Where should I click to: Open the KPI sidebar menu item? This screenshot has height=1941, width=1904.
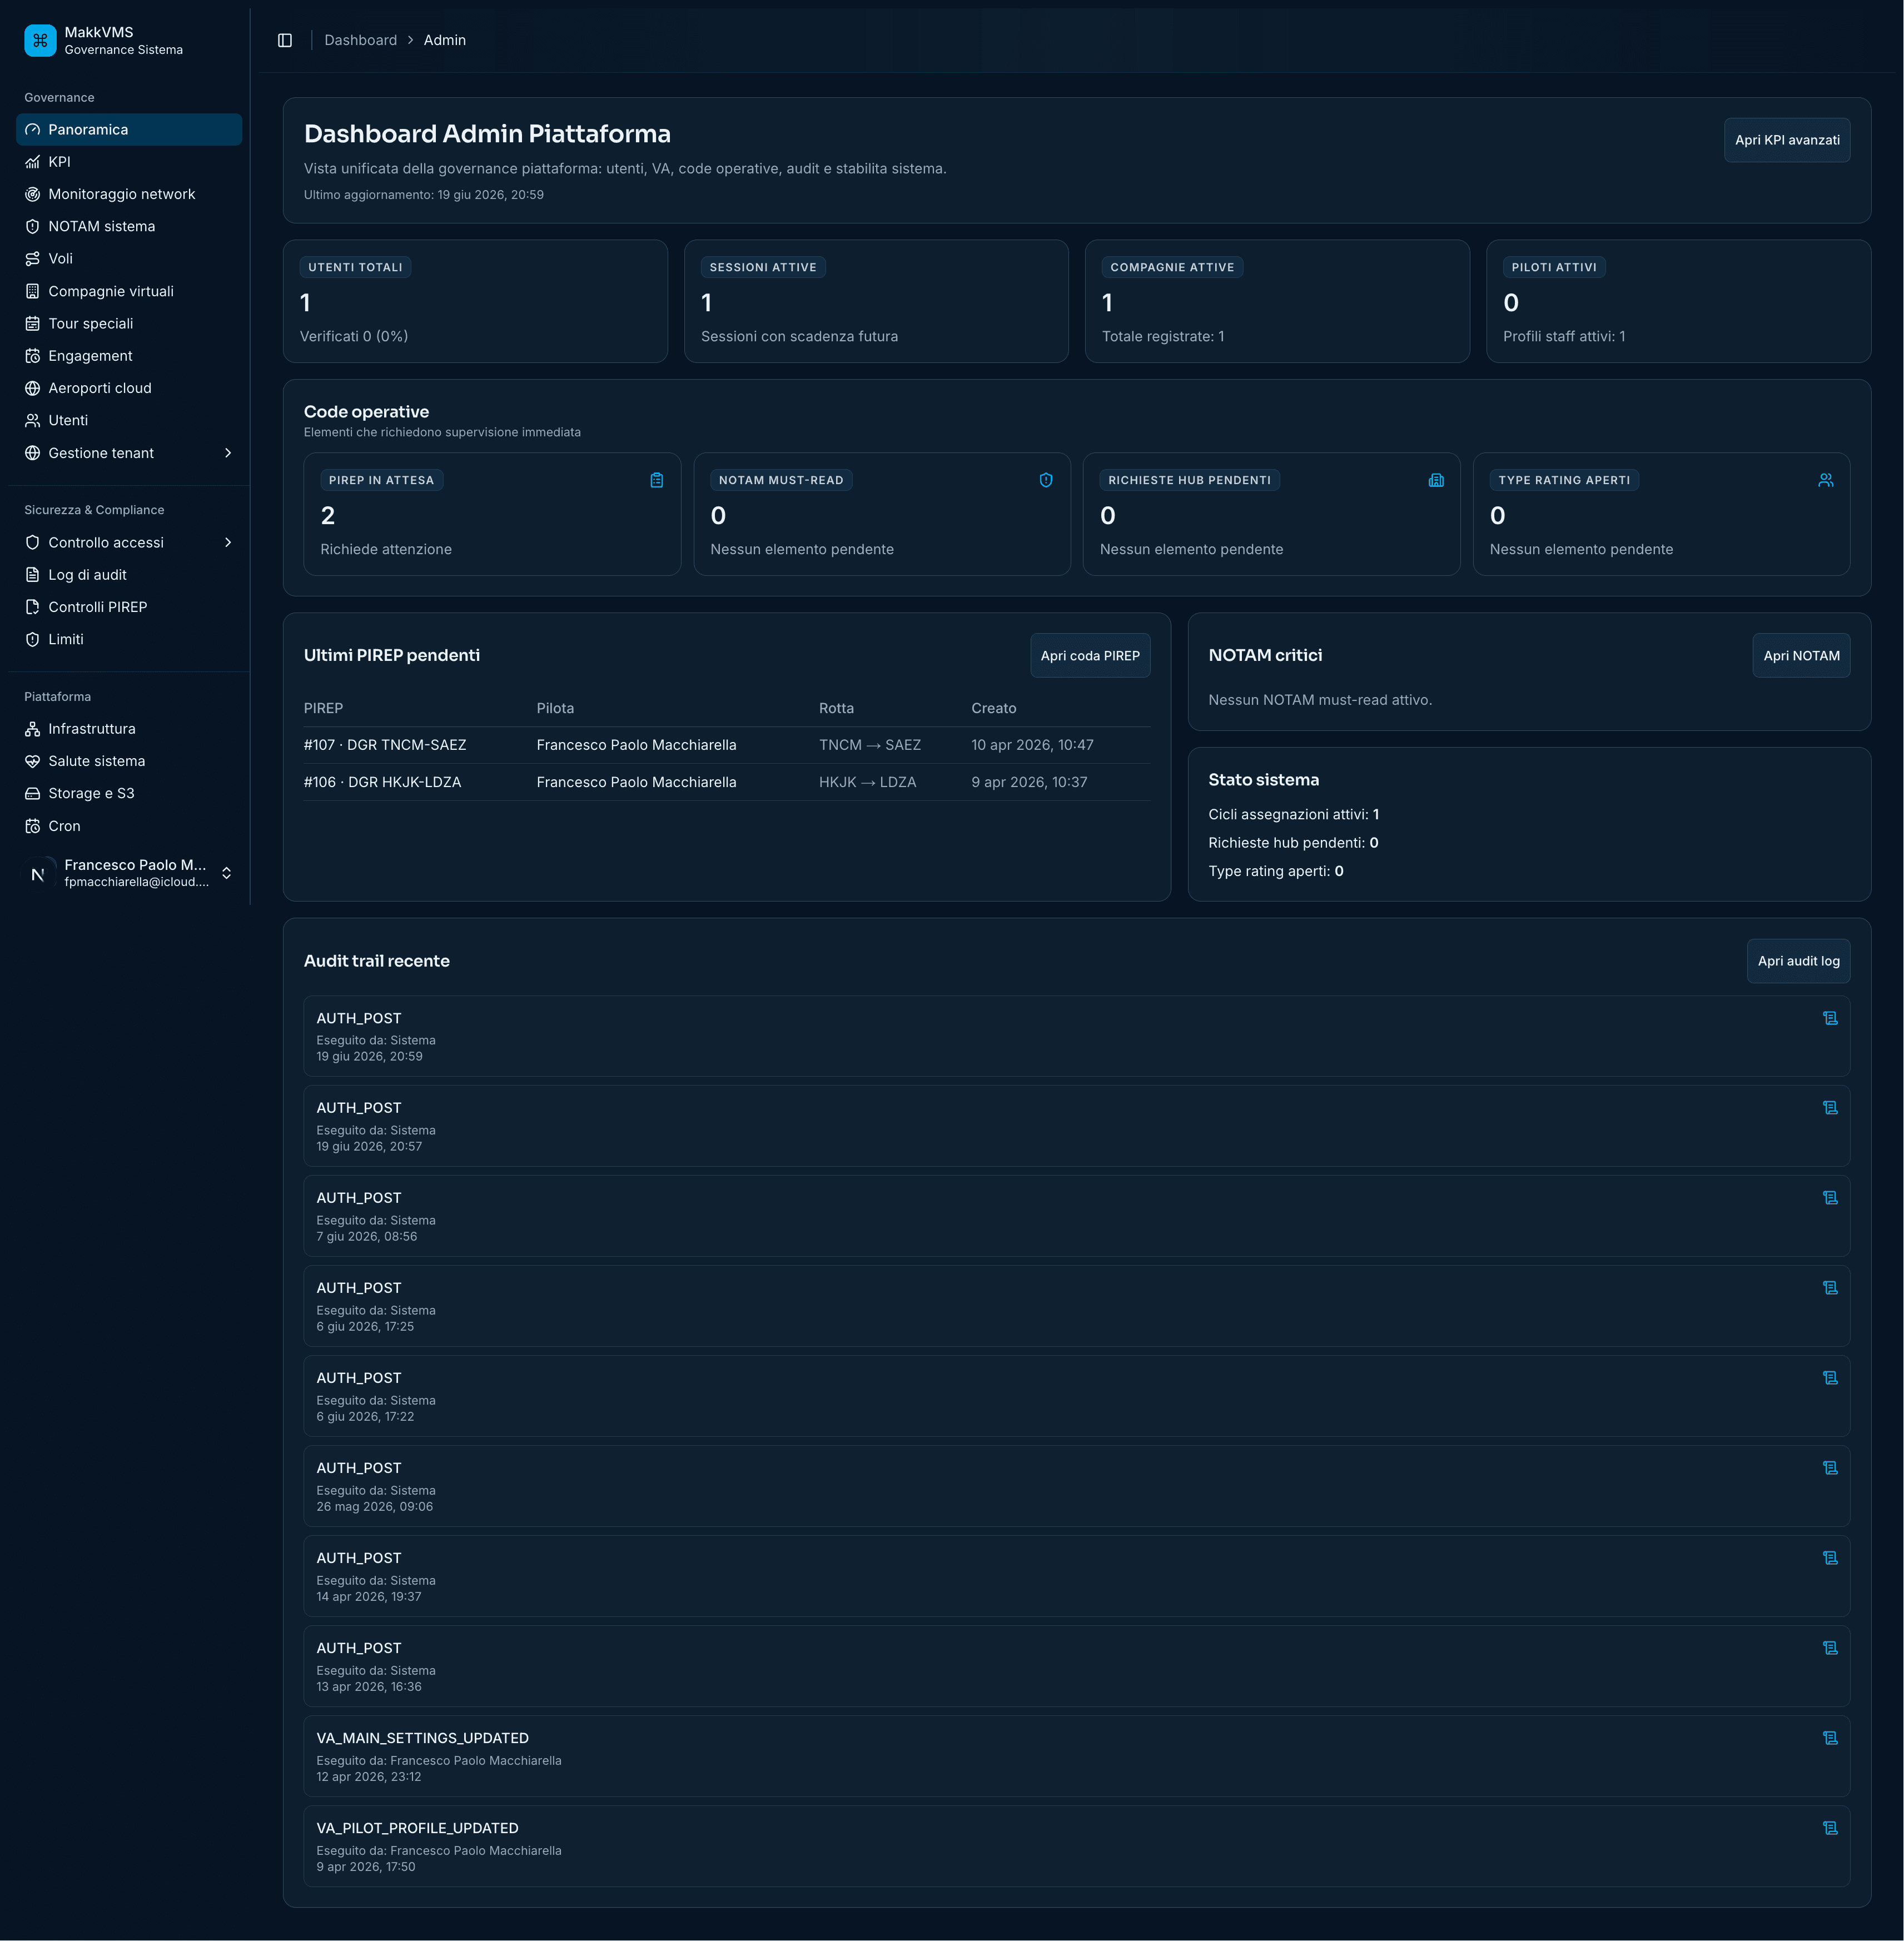(x=129, y=162)
